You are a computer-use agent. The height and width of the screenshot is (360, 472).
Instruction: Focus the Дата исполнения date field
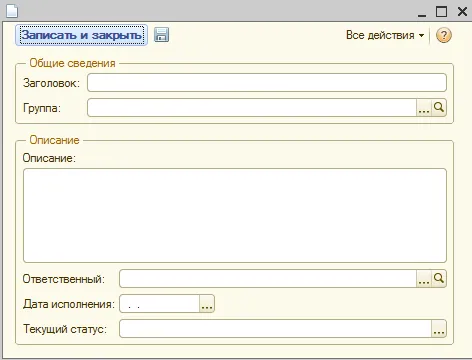point(159,304)
